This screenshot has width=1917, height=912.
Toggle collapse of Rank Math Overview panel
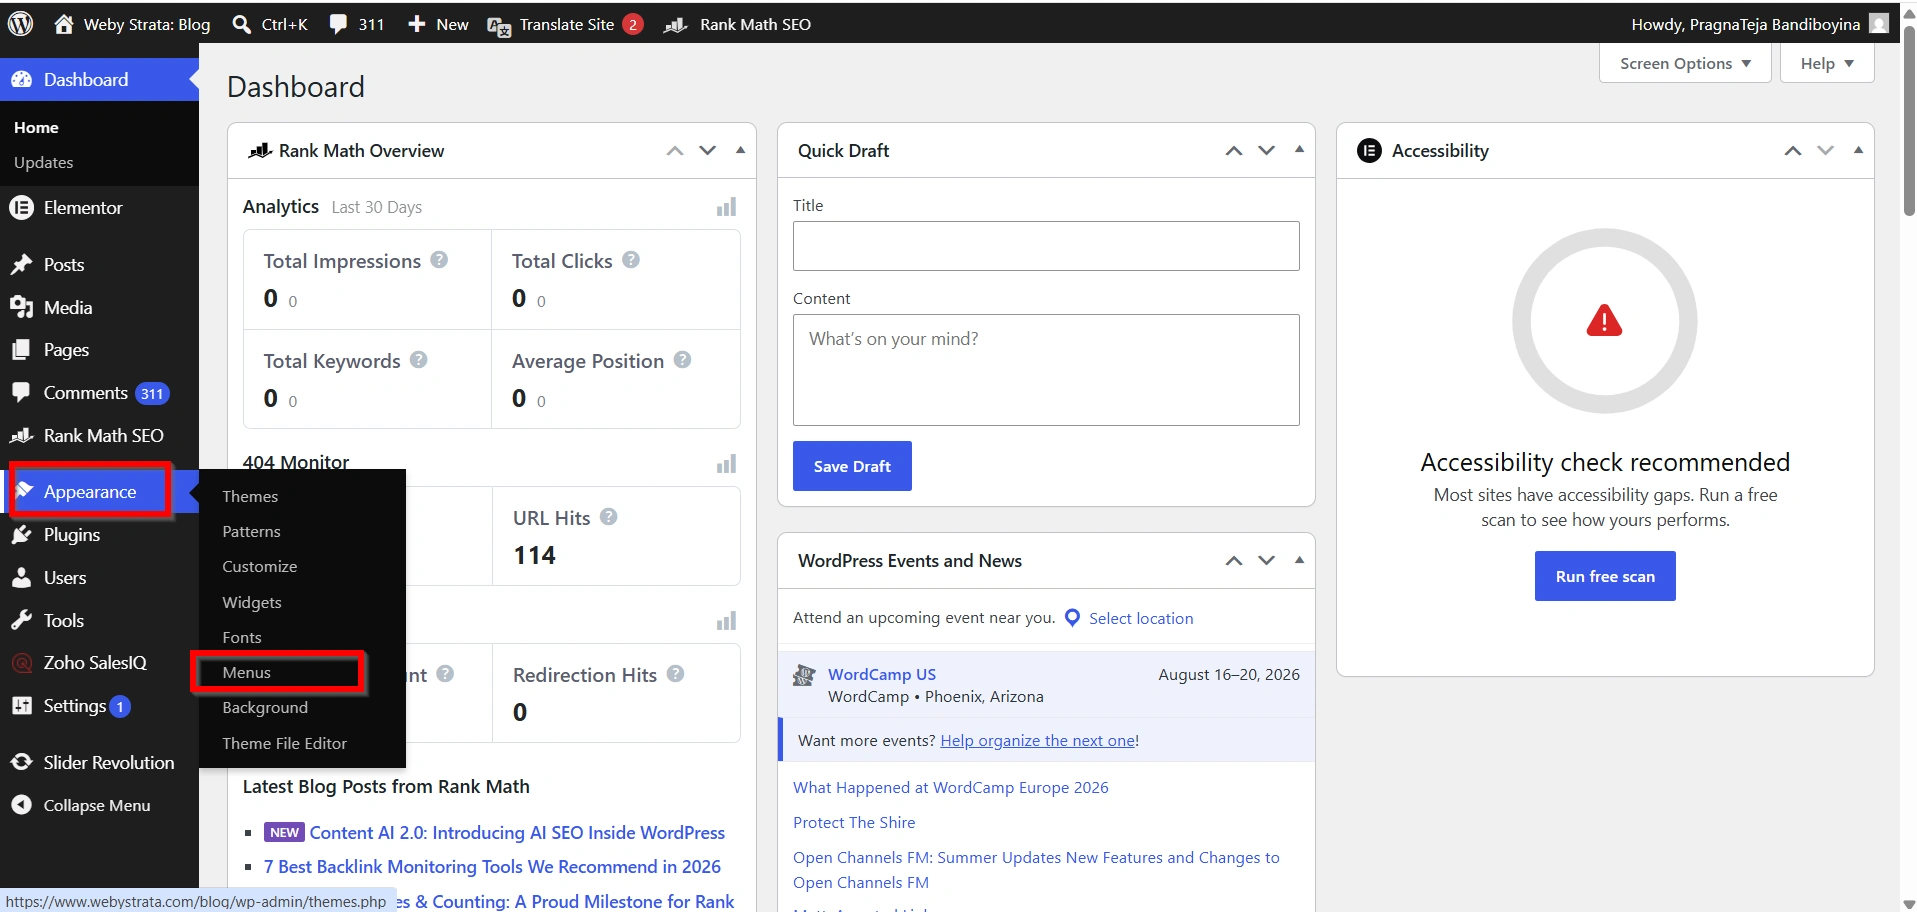[x=740, y=150]
